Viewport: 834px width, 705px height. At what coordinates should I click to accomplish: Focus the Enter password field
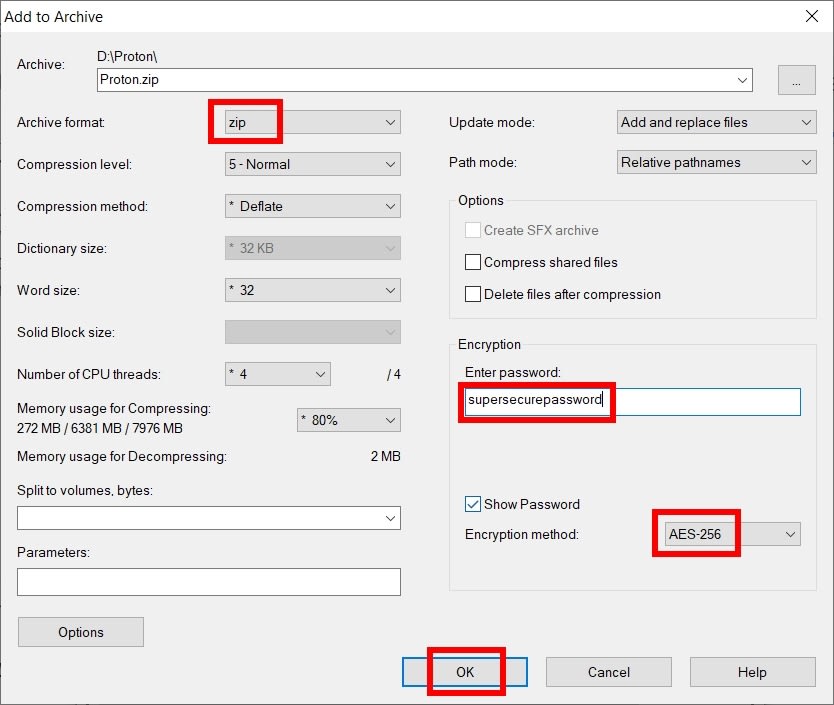tap(631, 402)
